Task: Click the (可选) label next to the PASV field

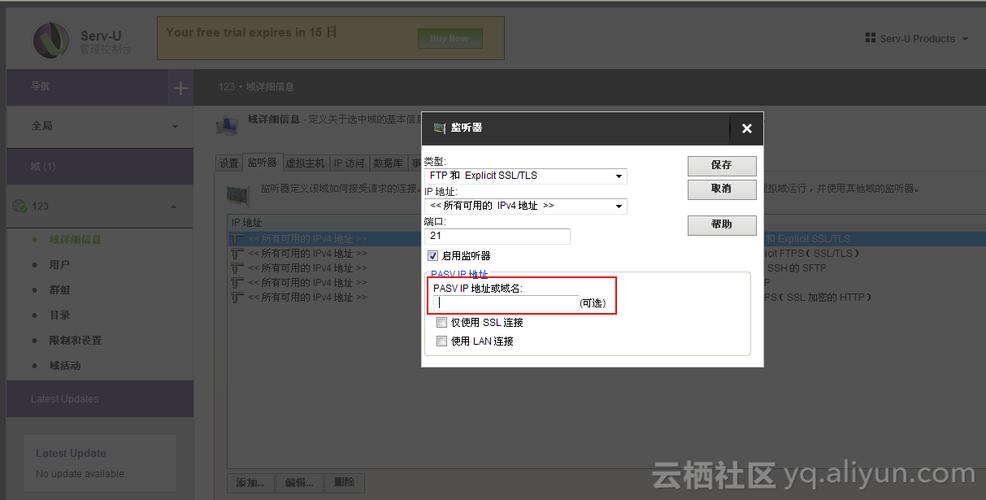Action: point(593,303)
